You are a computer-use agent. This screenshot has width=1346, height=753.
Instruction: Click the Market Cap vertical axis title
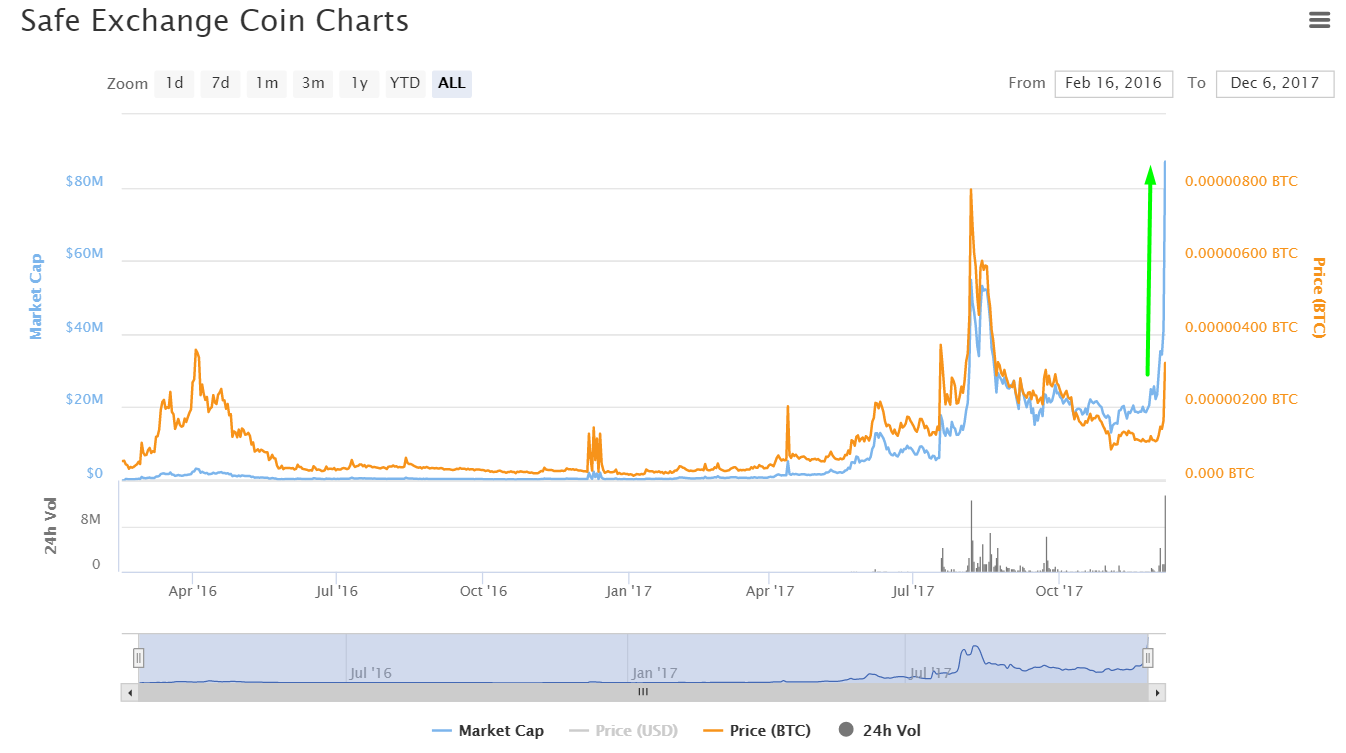point(36,297)
